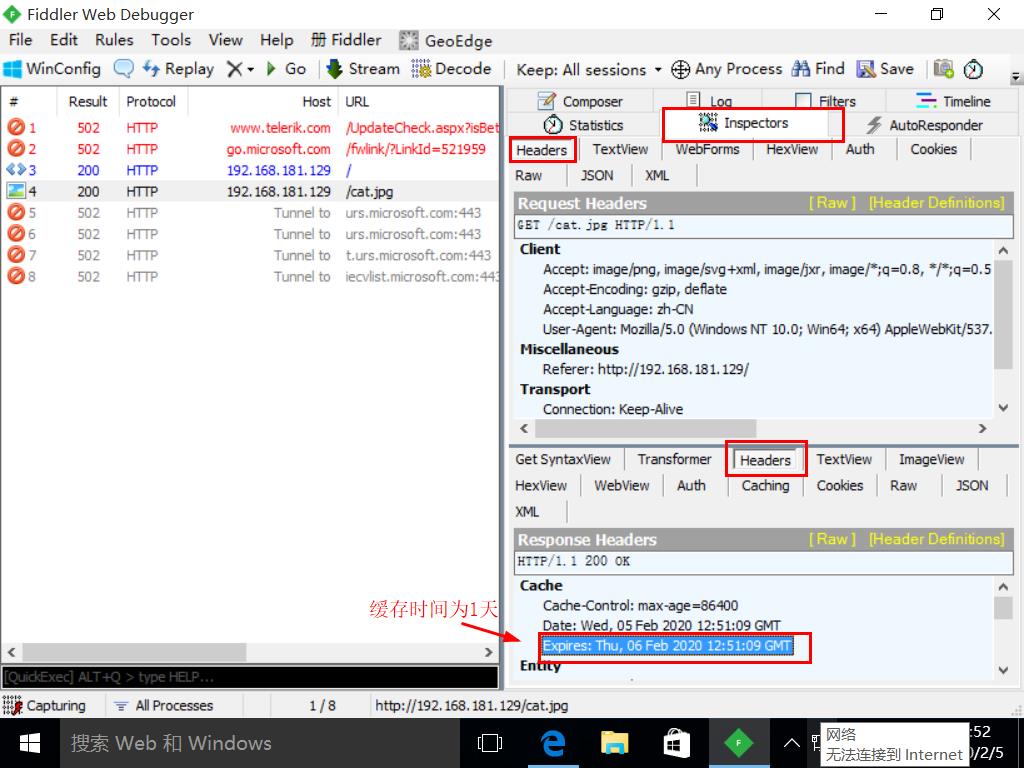Click the image icon of session 4
This screenshot has width=1024, height=768.
(x=16, y=191)
